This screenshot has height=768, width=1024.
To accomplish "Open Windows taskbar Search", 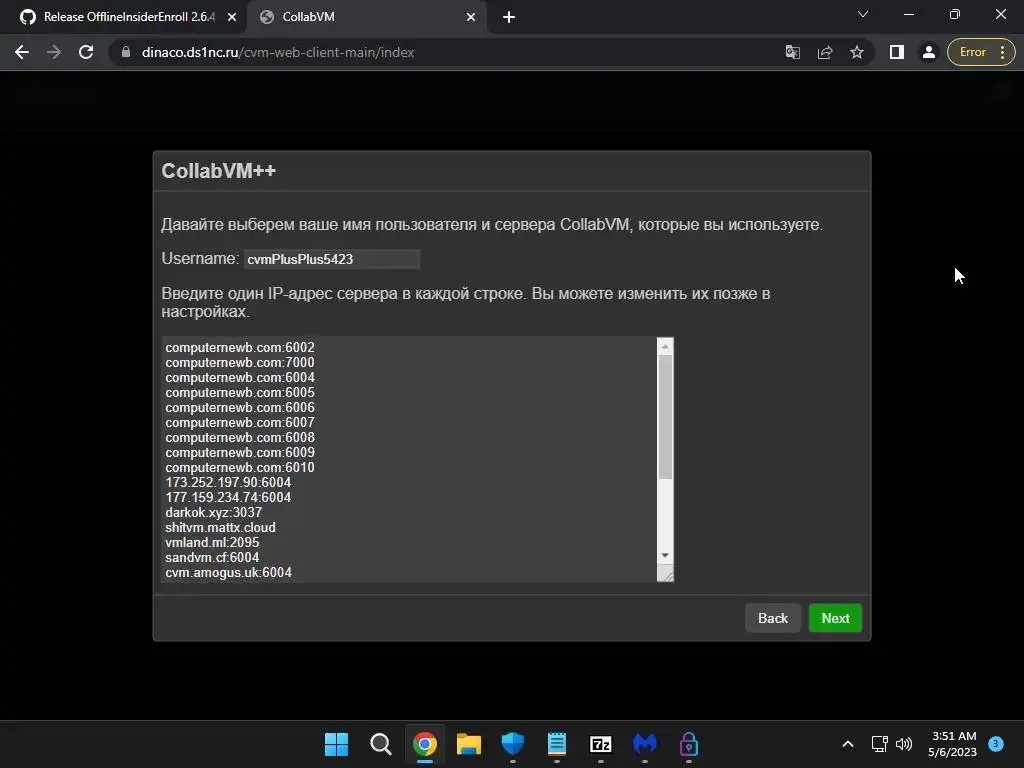I will 380,744.
